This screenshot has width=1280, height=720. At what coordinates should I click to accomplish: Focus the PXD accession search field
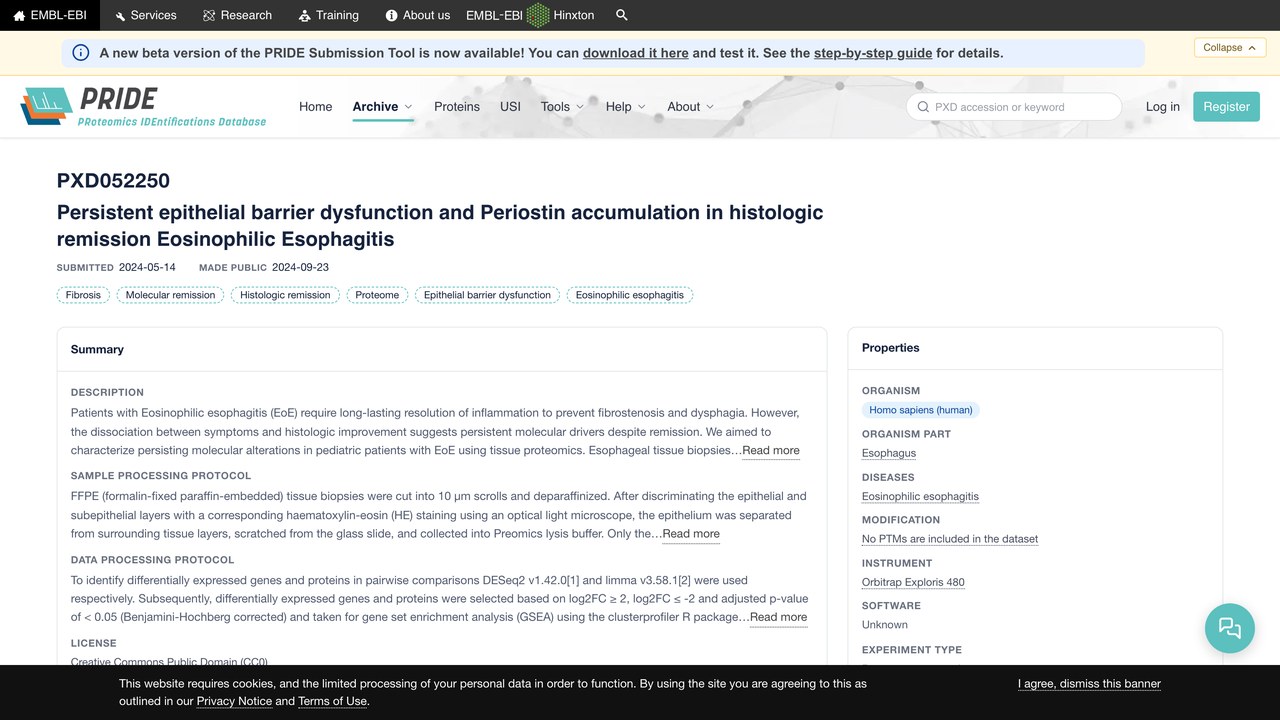1014,107
